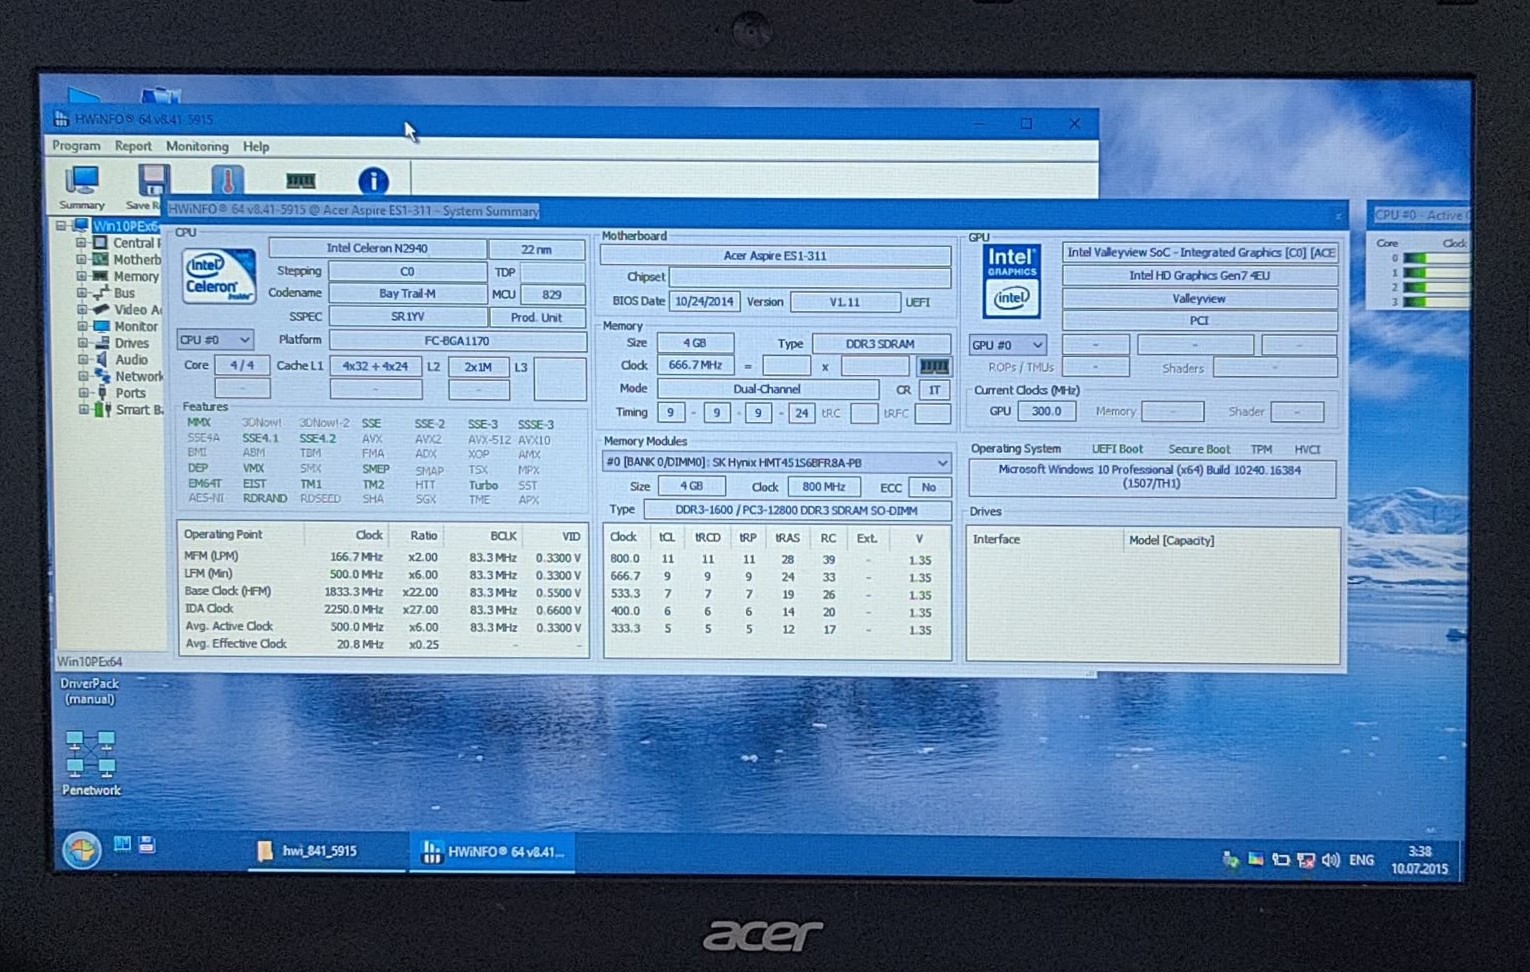This screenshot has height=972, width=1530.
Task: Open the memory module BANK 0/DIMM0 dropdown
Action: pos(776,463)
